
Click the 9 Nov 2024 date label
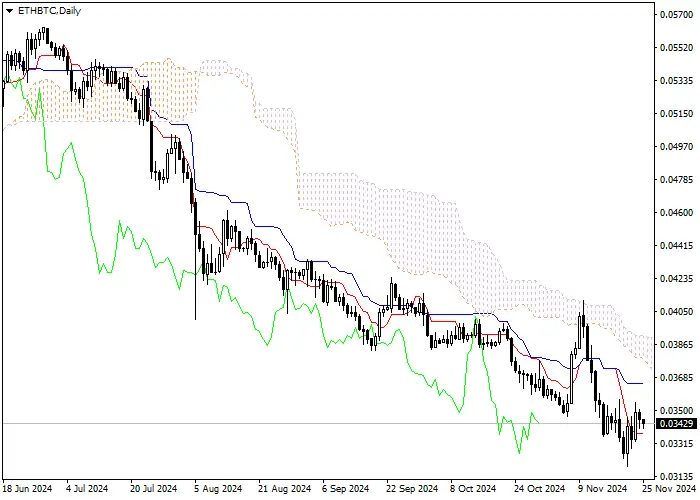click(x=601, y=489)
